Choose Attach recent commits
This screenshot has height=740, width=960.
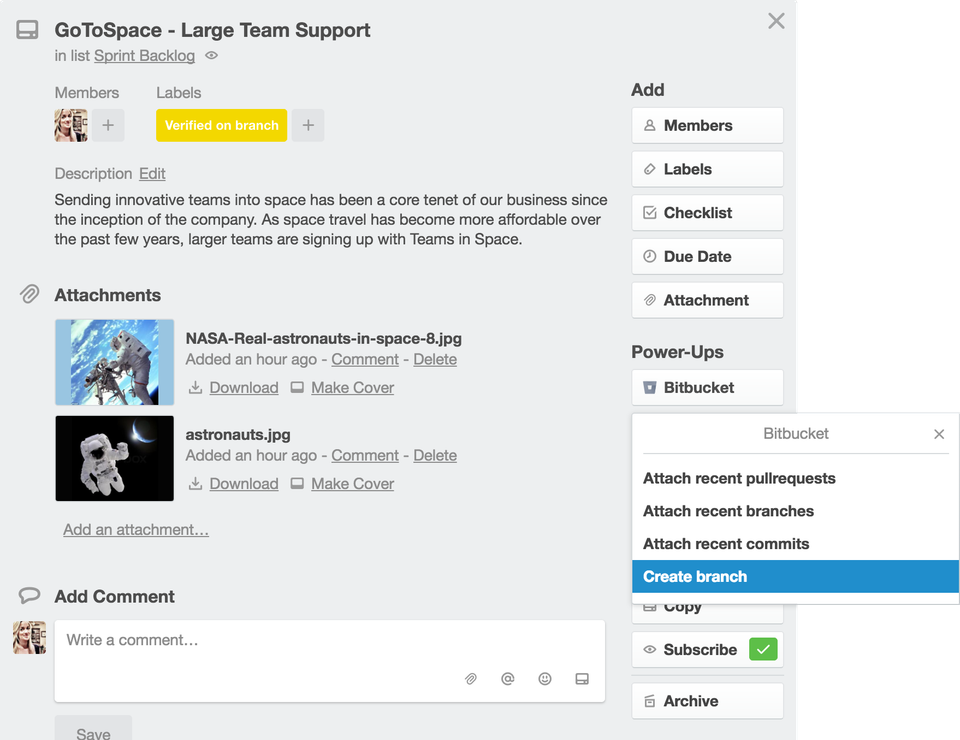click(726, 544)
